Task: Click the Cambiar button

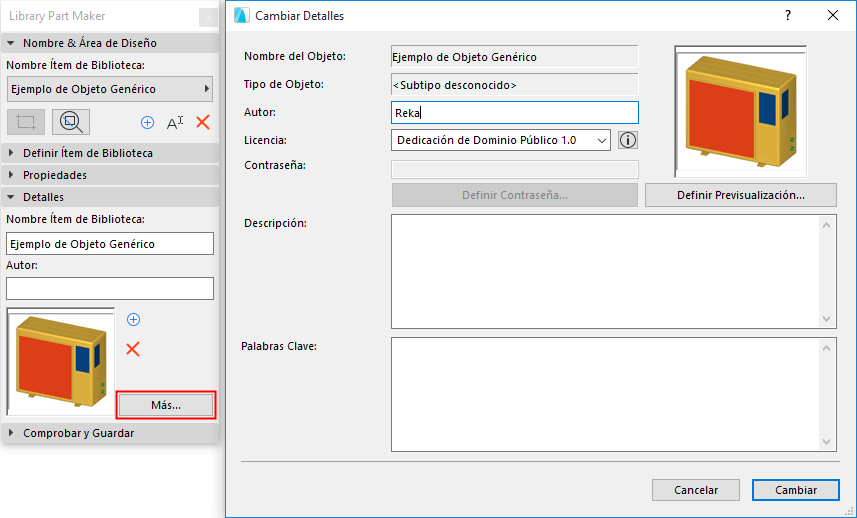Action: click(796, 490)
